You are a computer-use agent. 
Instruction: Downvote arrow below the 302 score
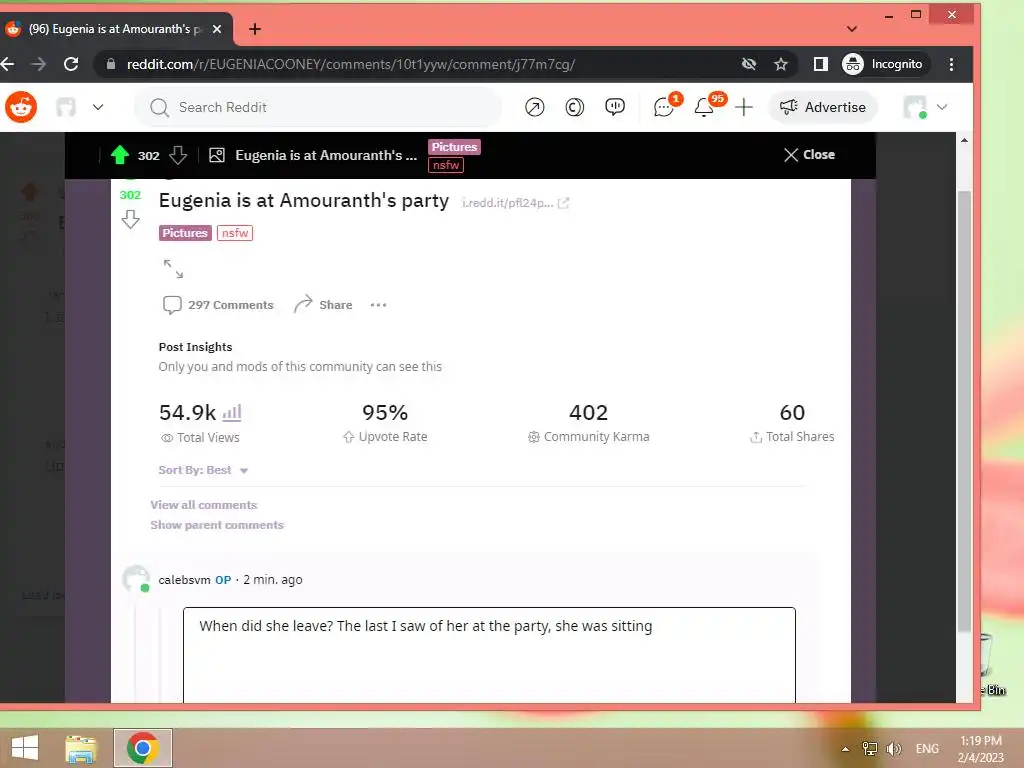tap(131, 219)
